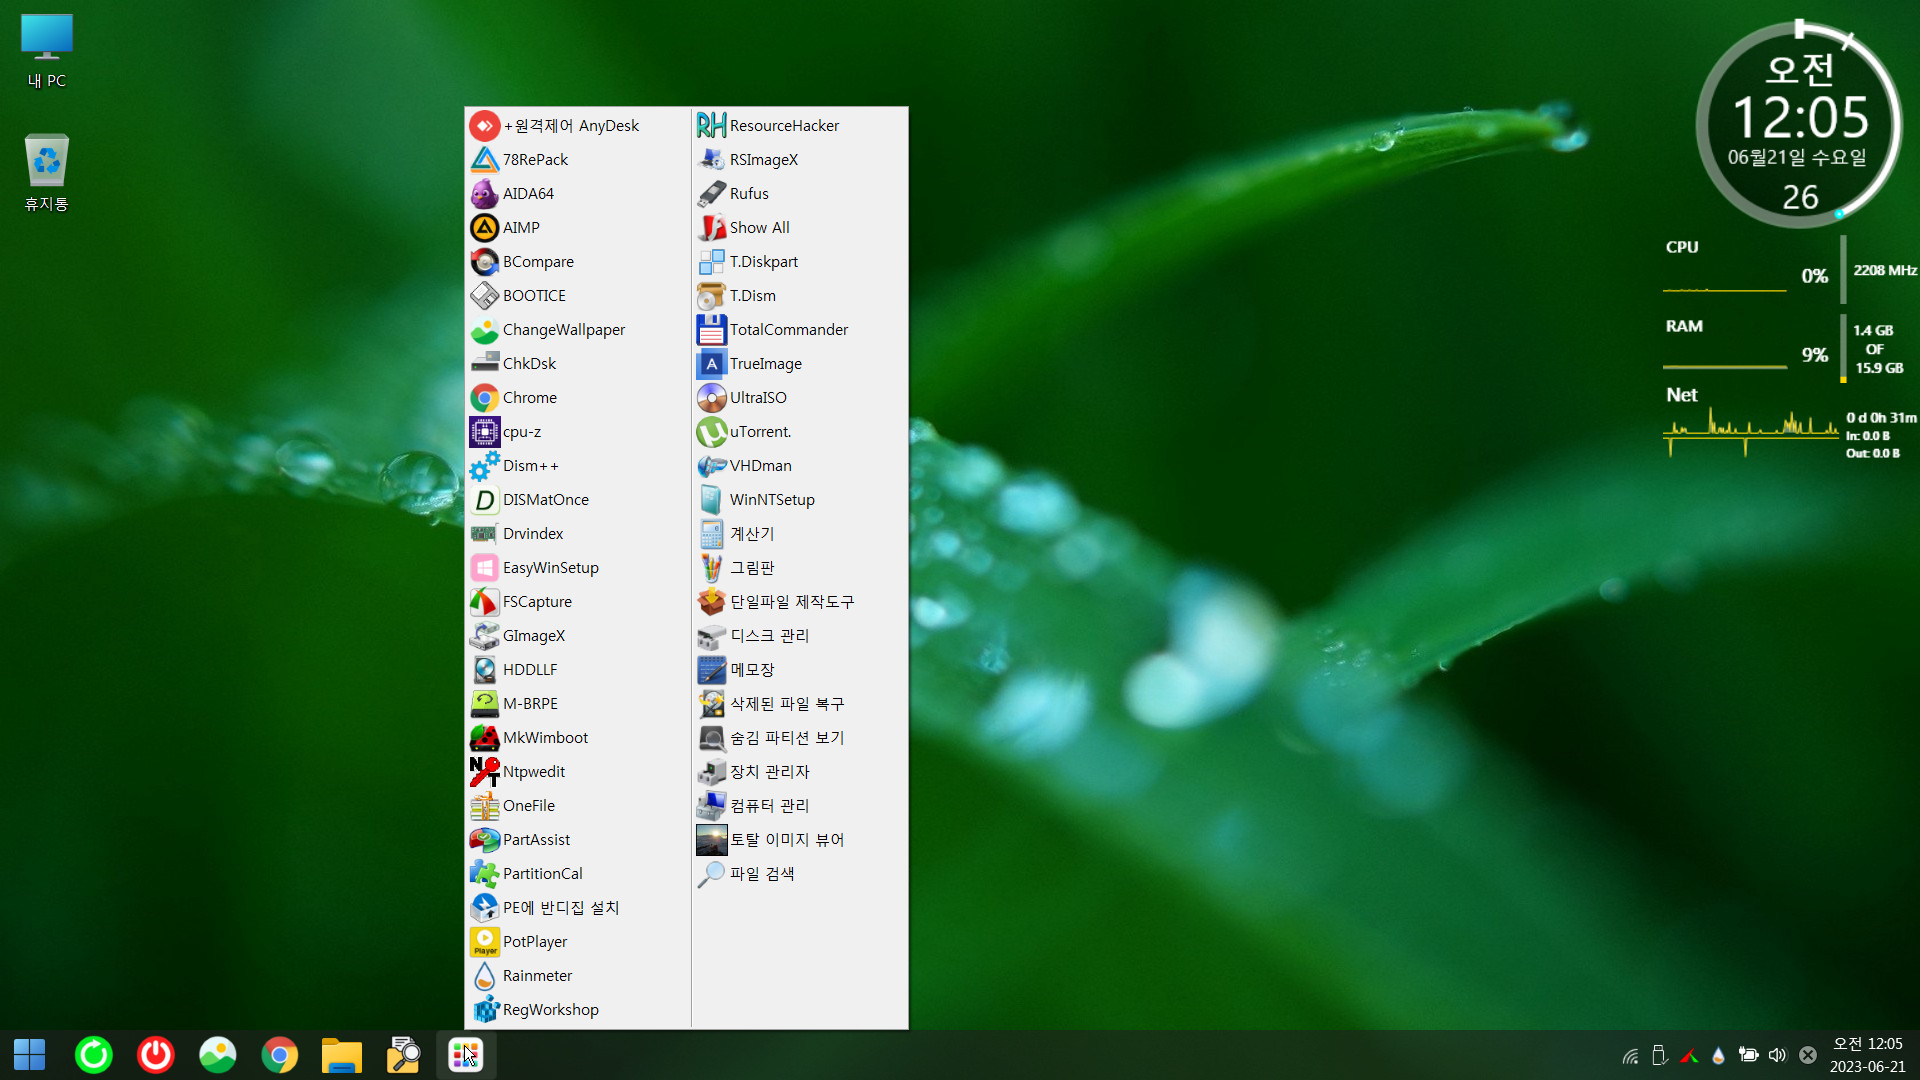Viewport: 1920px width, 1080px height.
Task: Open BCompare icon
Action: click(485, 262)
